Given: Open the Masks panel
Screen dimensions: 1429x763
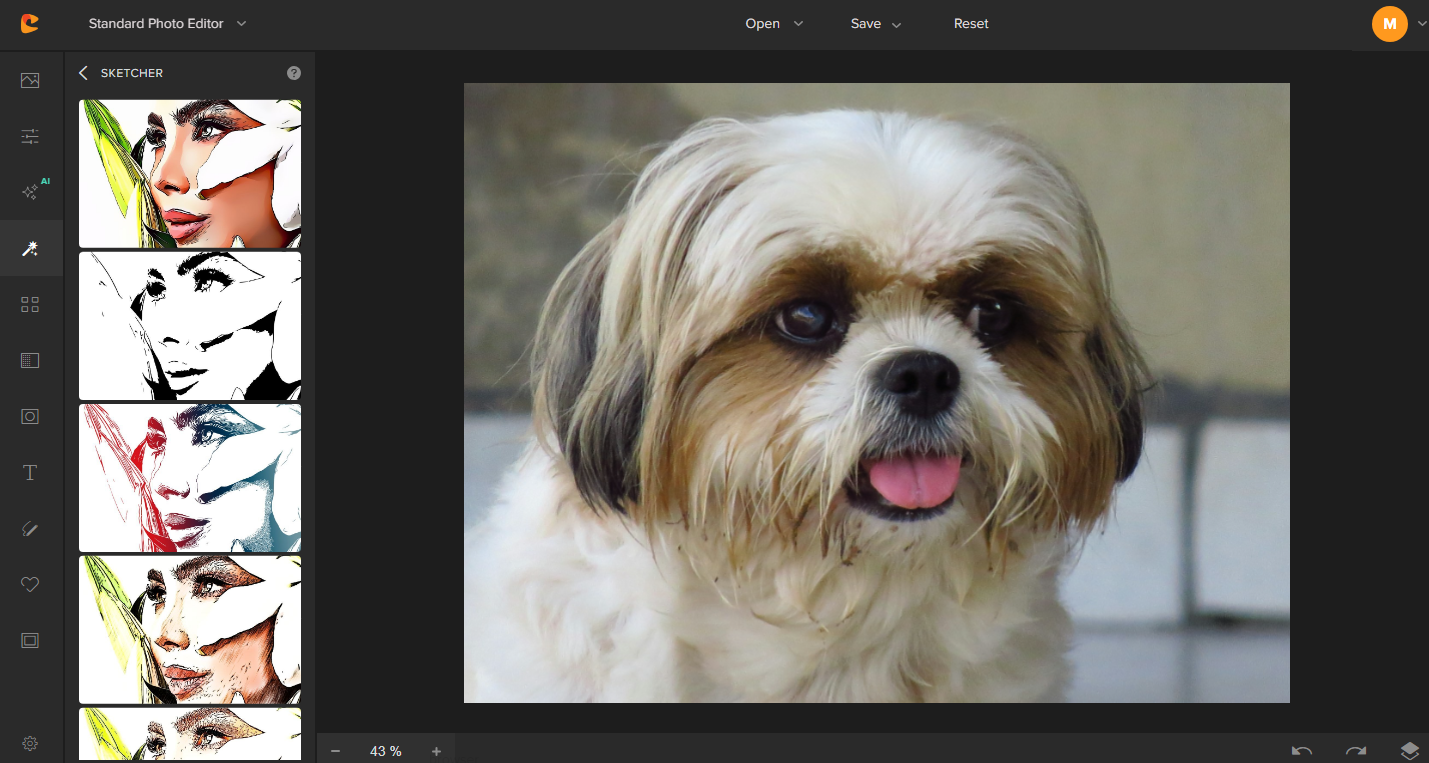Looking at the screenshot, I should pyautogui.click(x=30, y=360).
